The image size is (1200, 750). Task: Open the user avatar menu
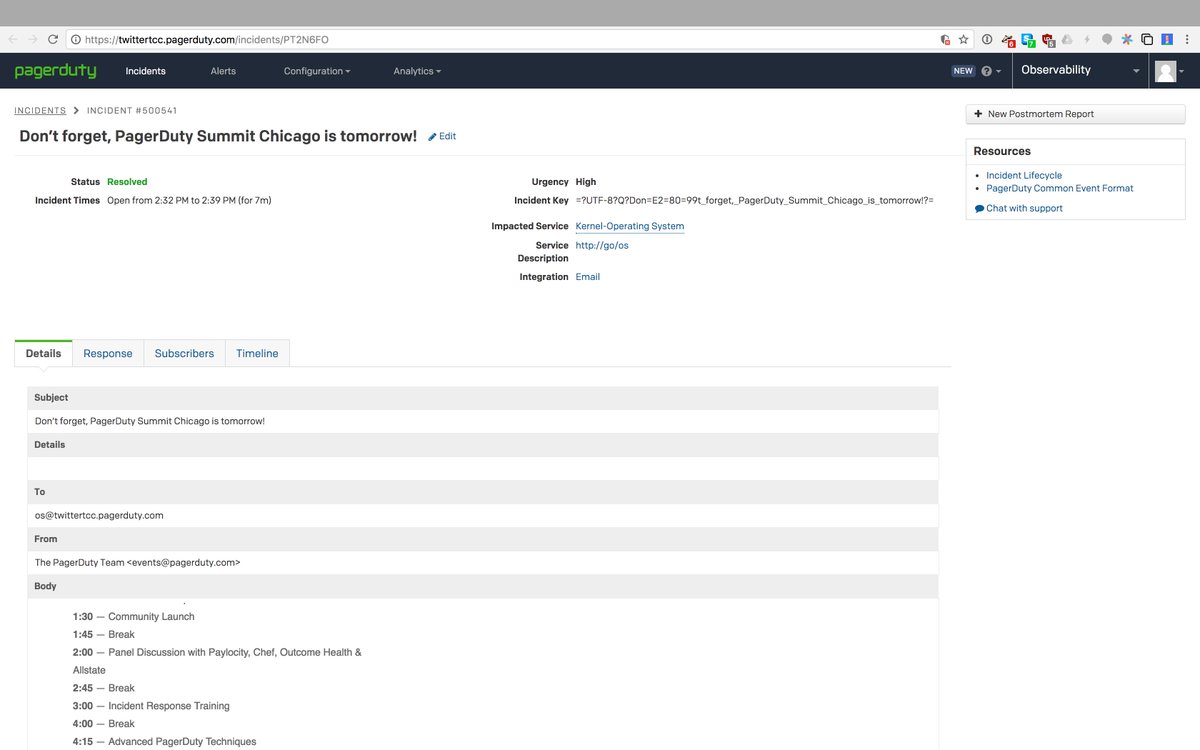click(1169, 71)
